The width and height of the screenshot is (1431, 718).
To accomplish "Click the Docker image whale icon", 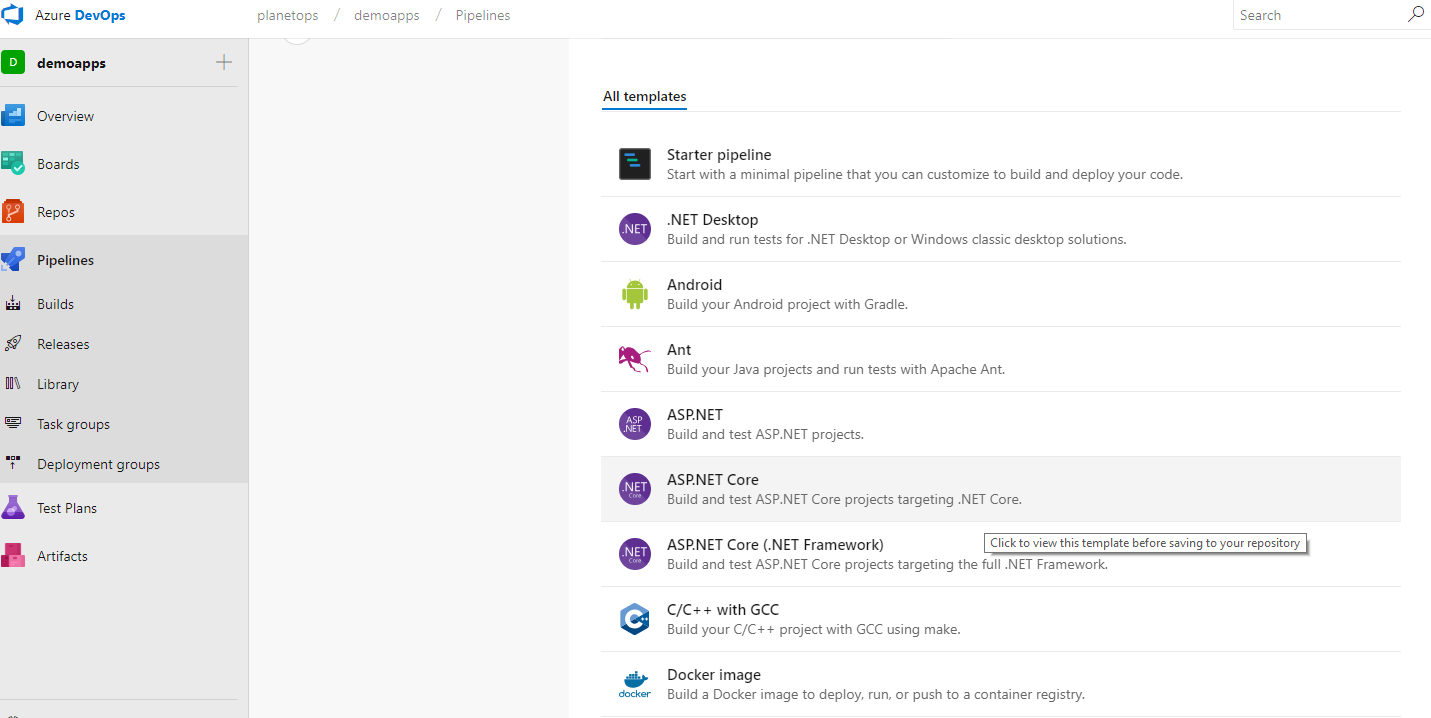I will 635,684.
